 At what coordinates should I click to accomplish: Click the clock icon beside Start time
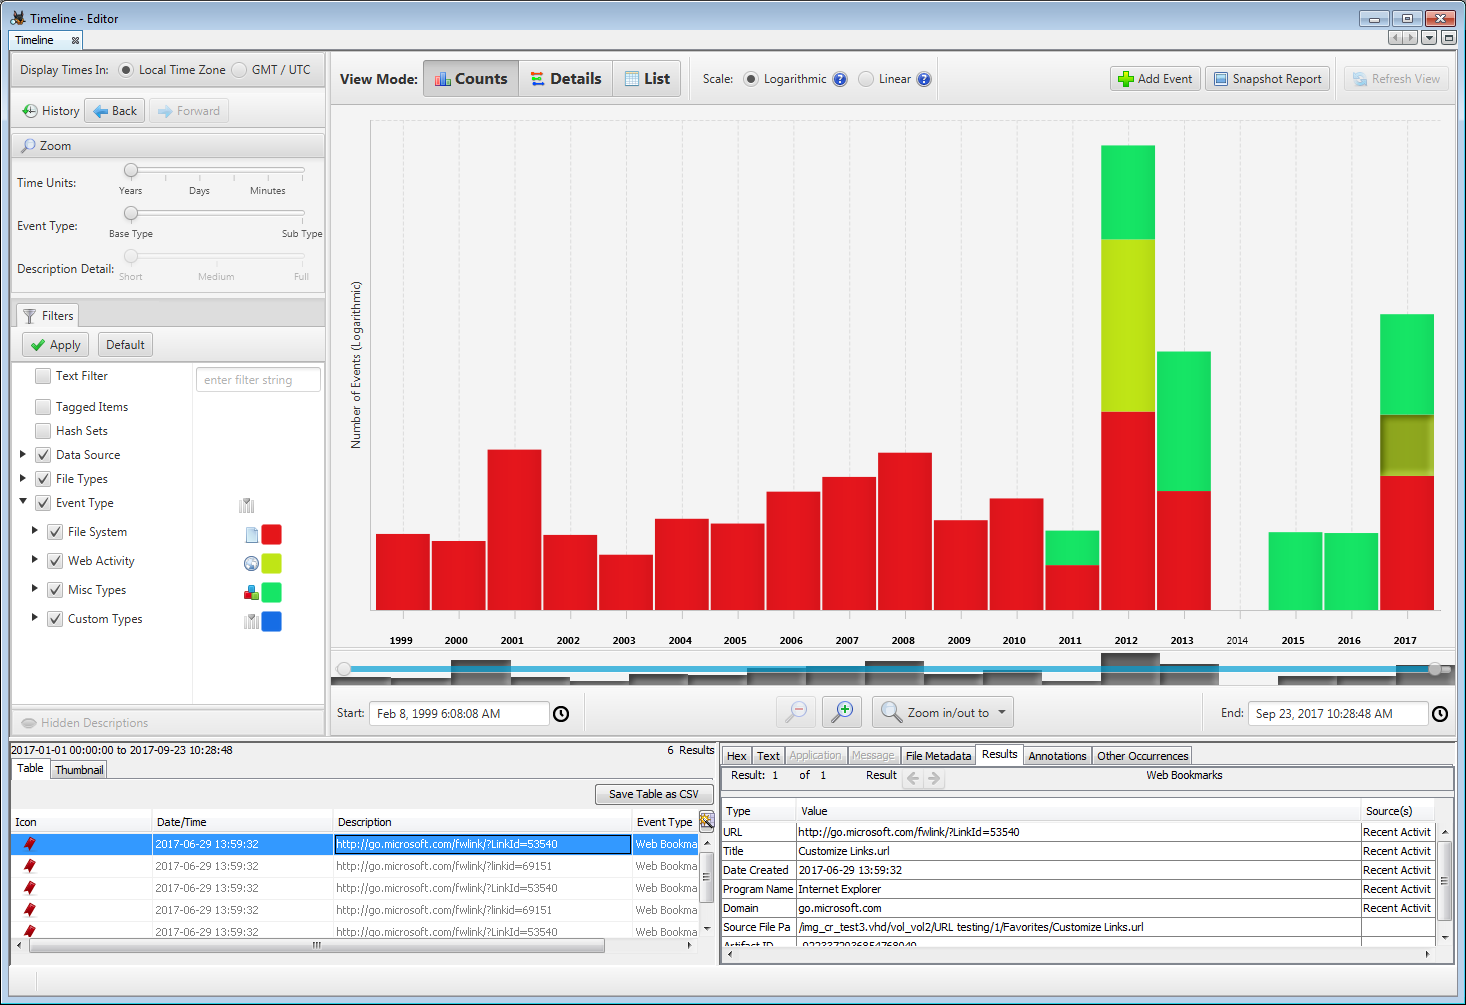point(561,714)
